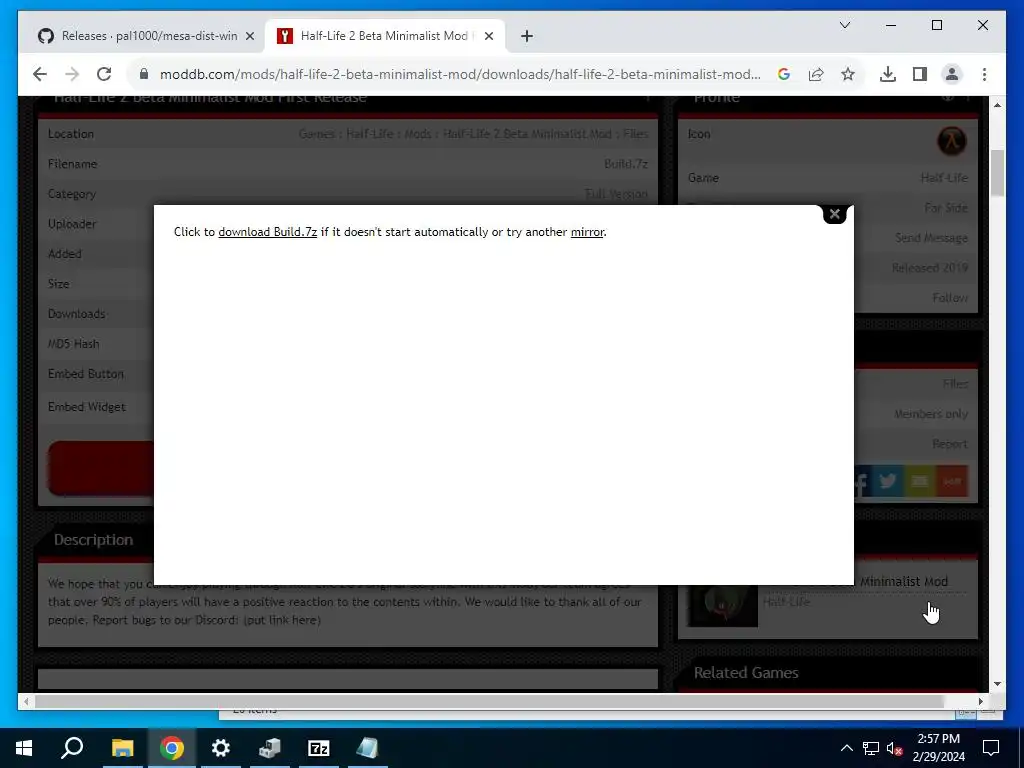
Task: Click the download Build.7z link
Action: click(268, 232)
